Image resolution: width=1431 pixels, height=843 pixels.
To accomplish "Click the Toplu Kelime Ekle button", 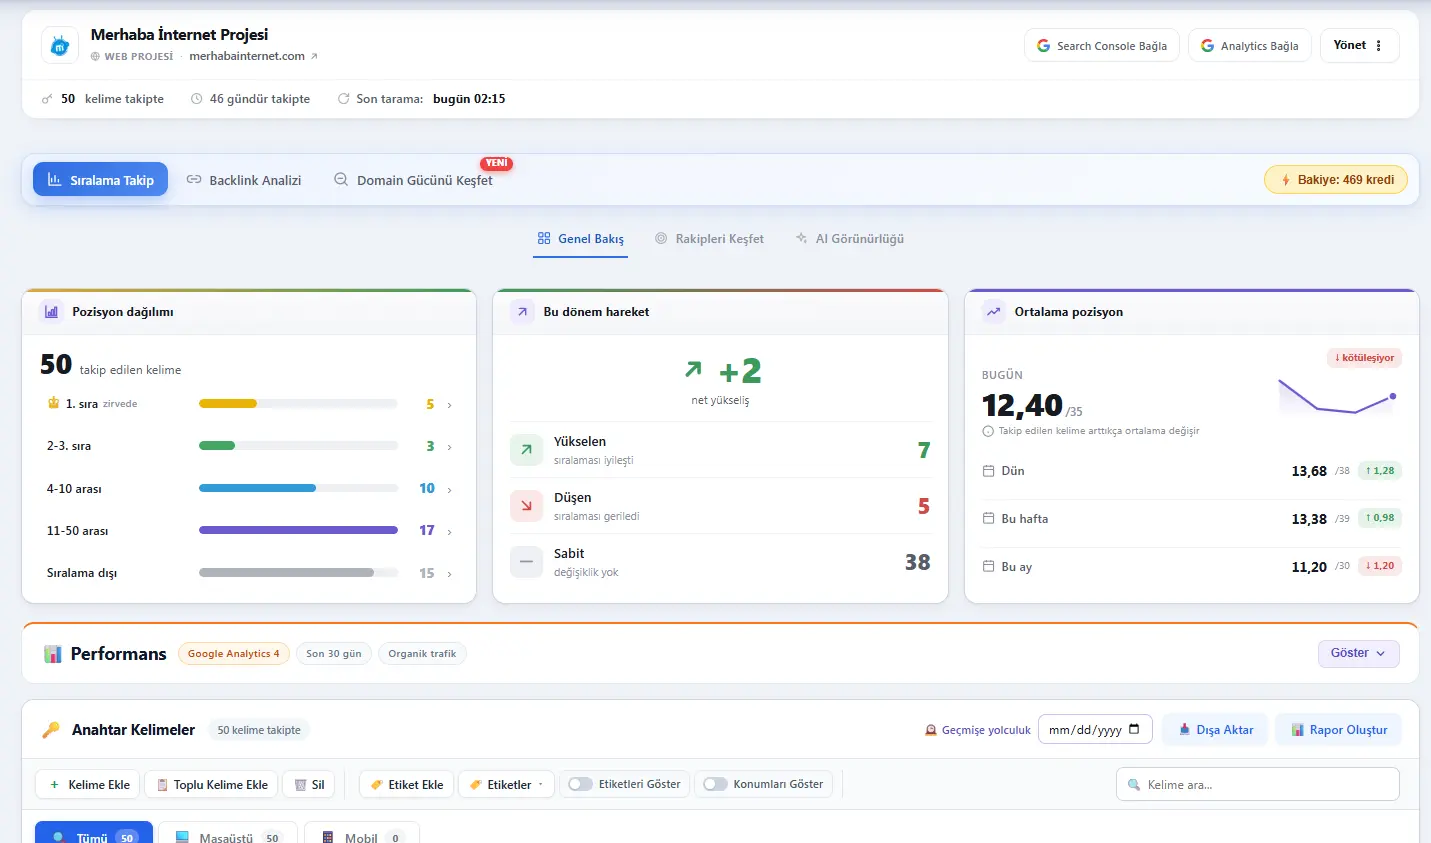I will pos(212,784).
